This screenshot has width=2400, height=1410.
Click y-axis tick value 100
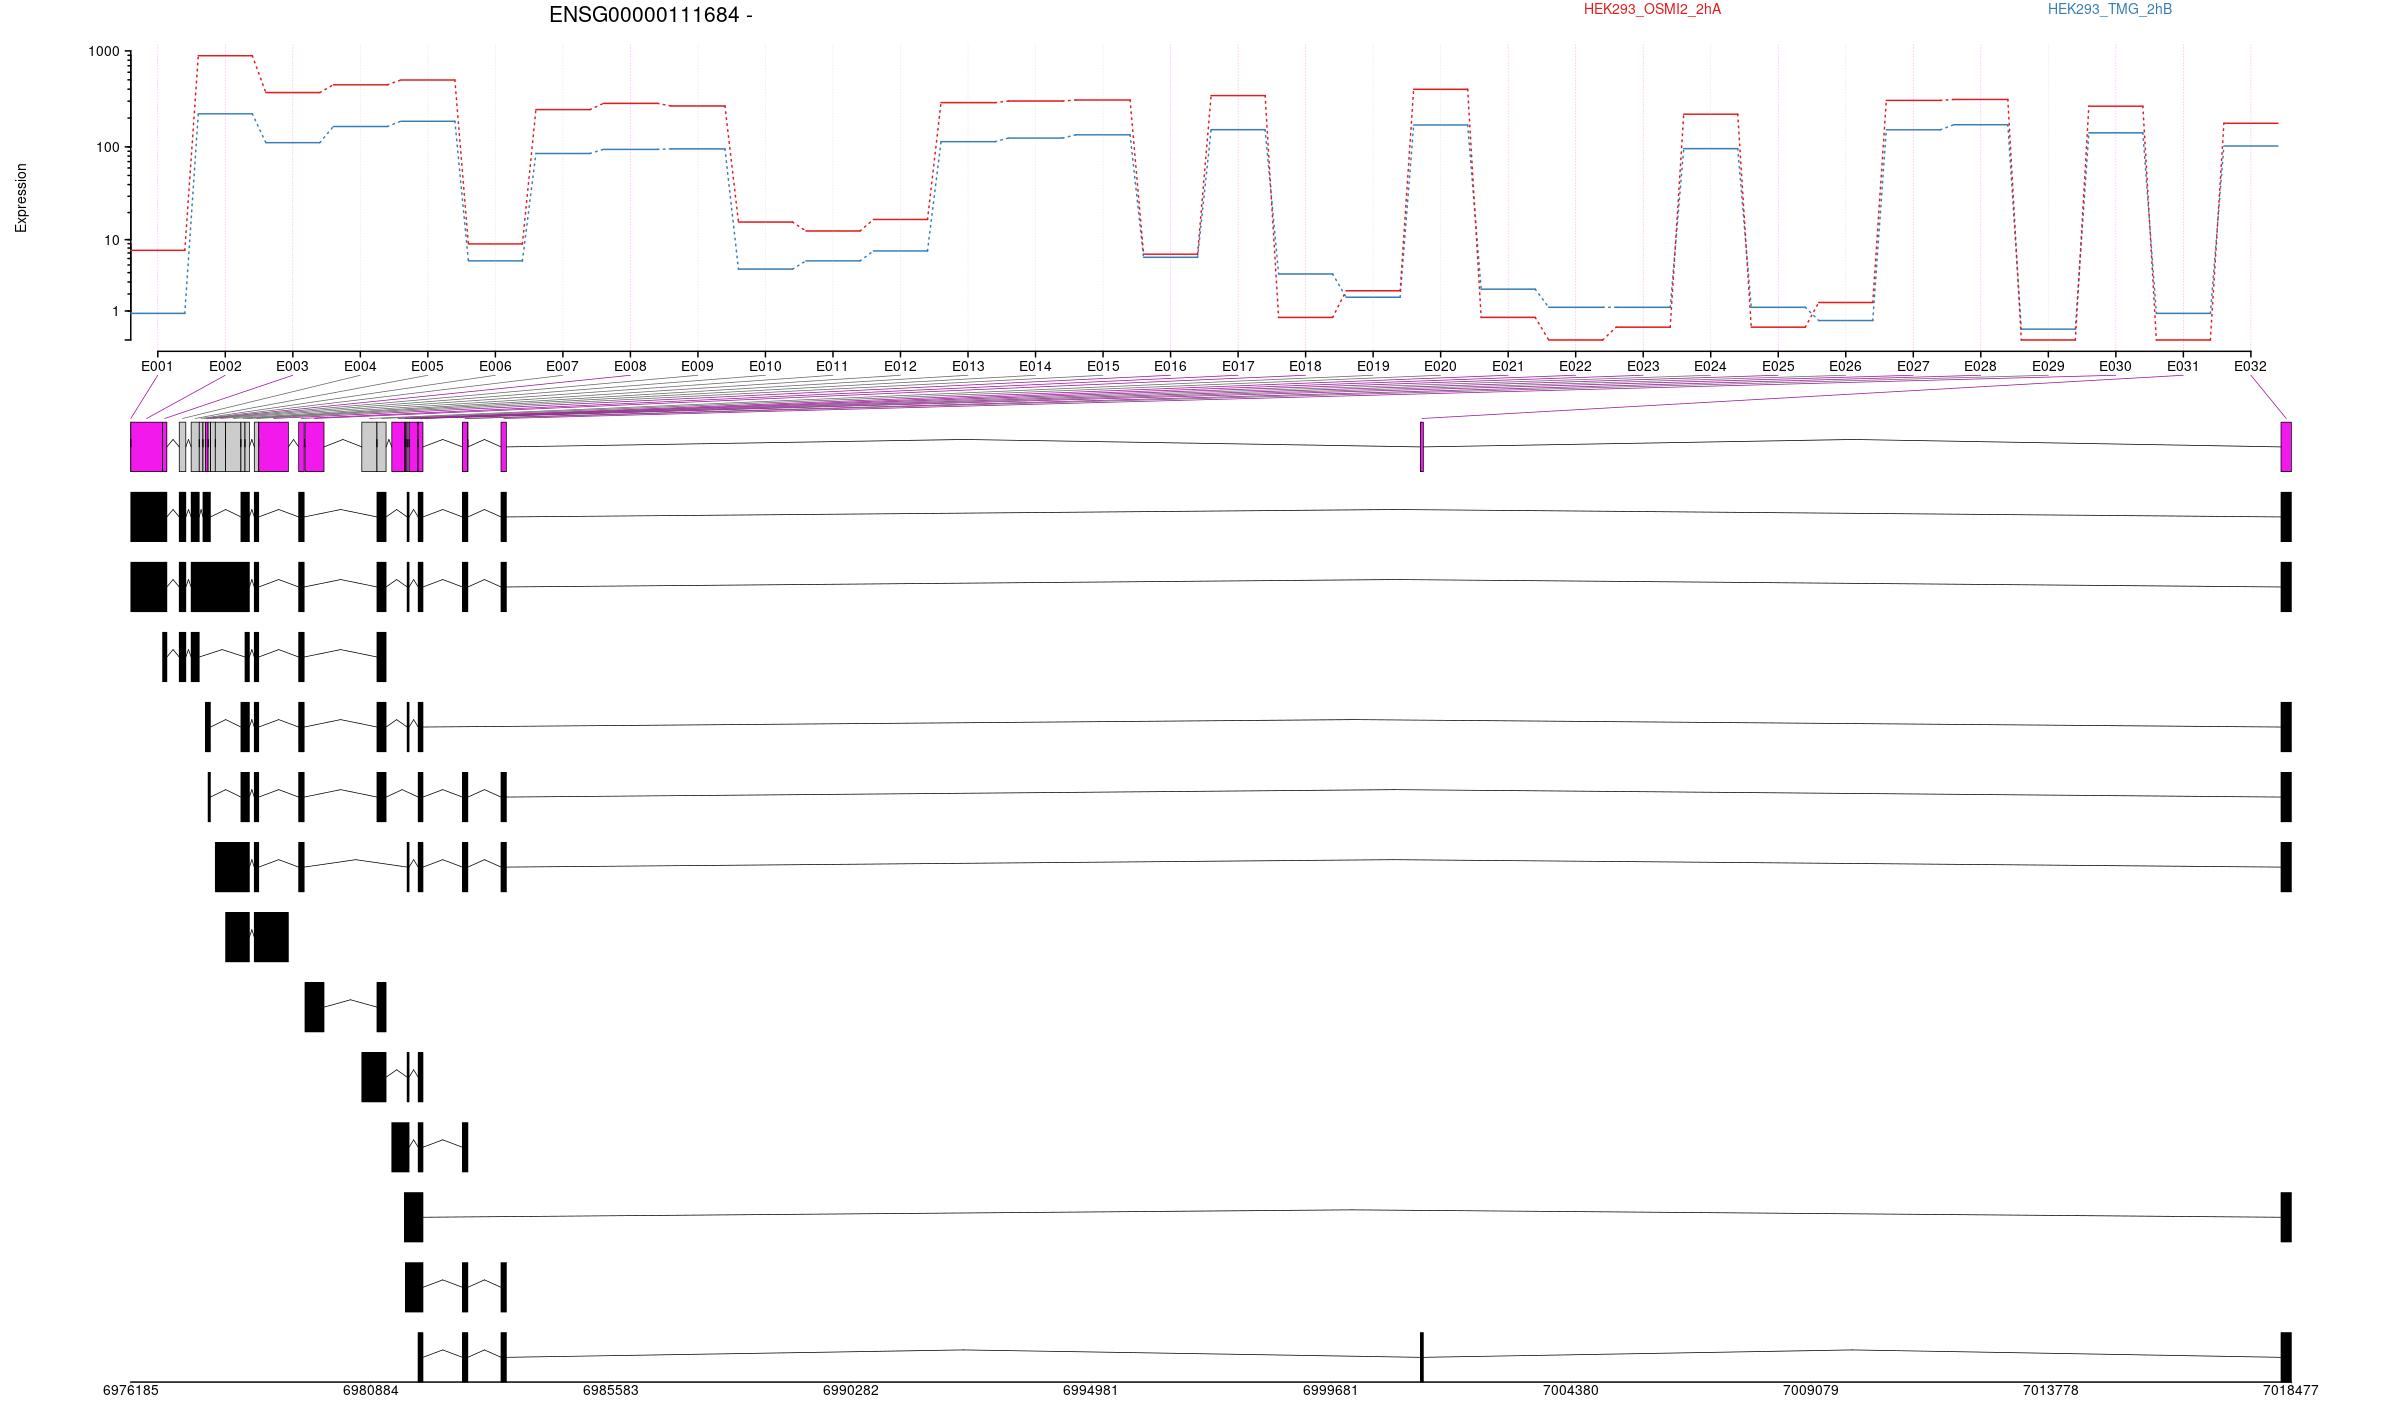[x=107, y=147]
